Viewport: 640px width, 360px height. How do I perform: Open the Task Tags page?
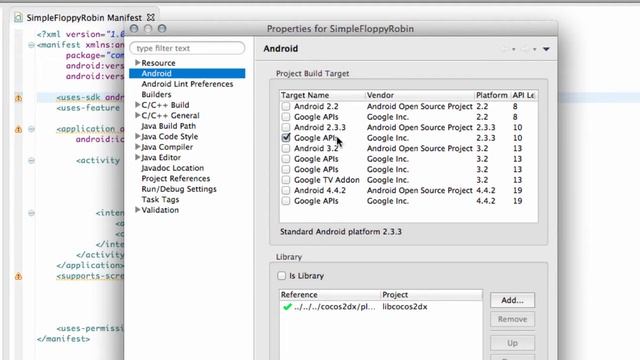[160, 200]
